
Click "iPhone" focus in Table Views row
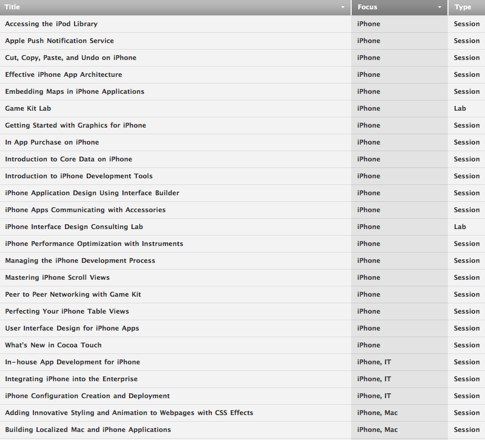[369, 311]
